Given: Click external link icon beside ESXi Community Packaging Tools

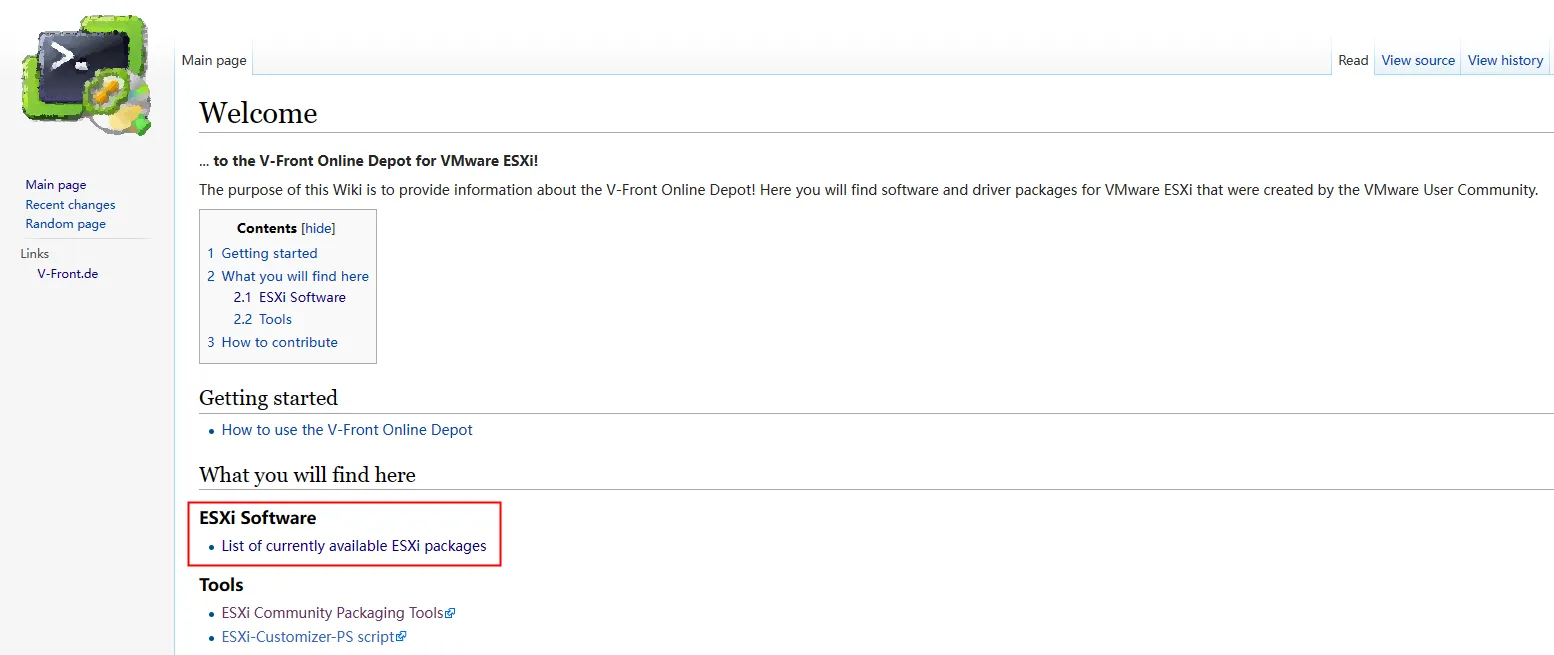Looking at the screenshot, I should pos(450,613).
